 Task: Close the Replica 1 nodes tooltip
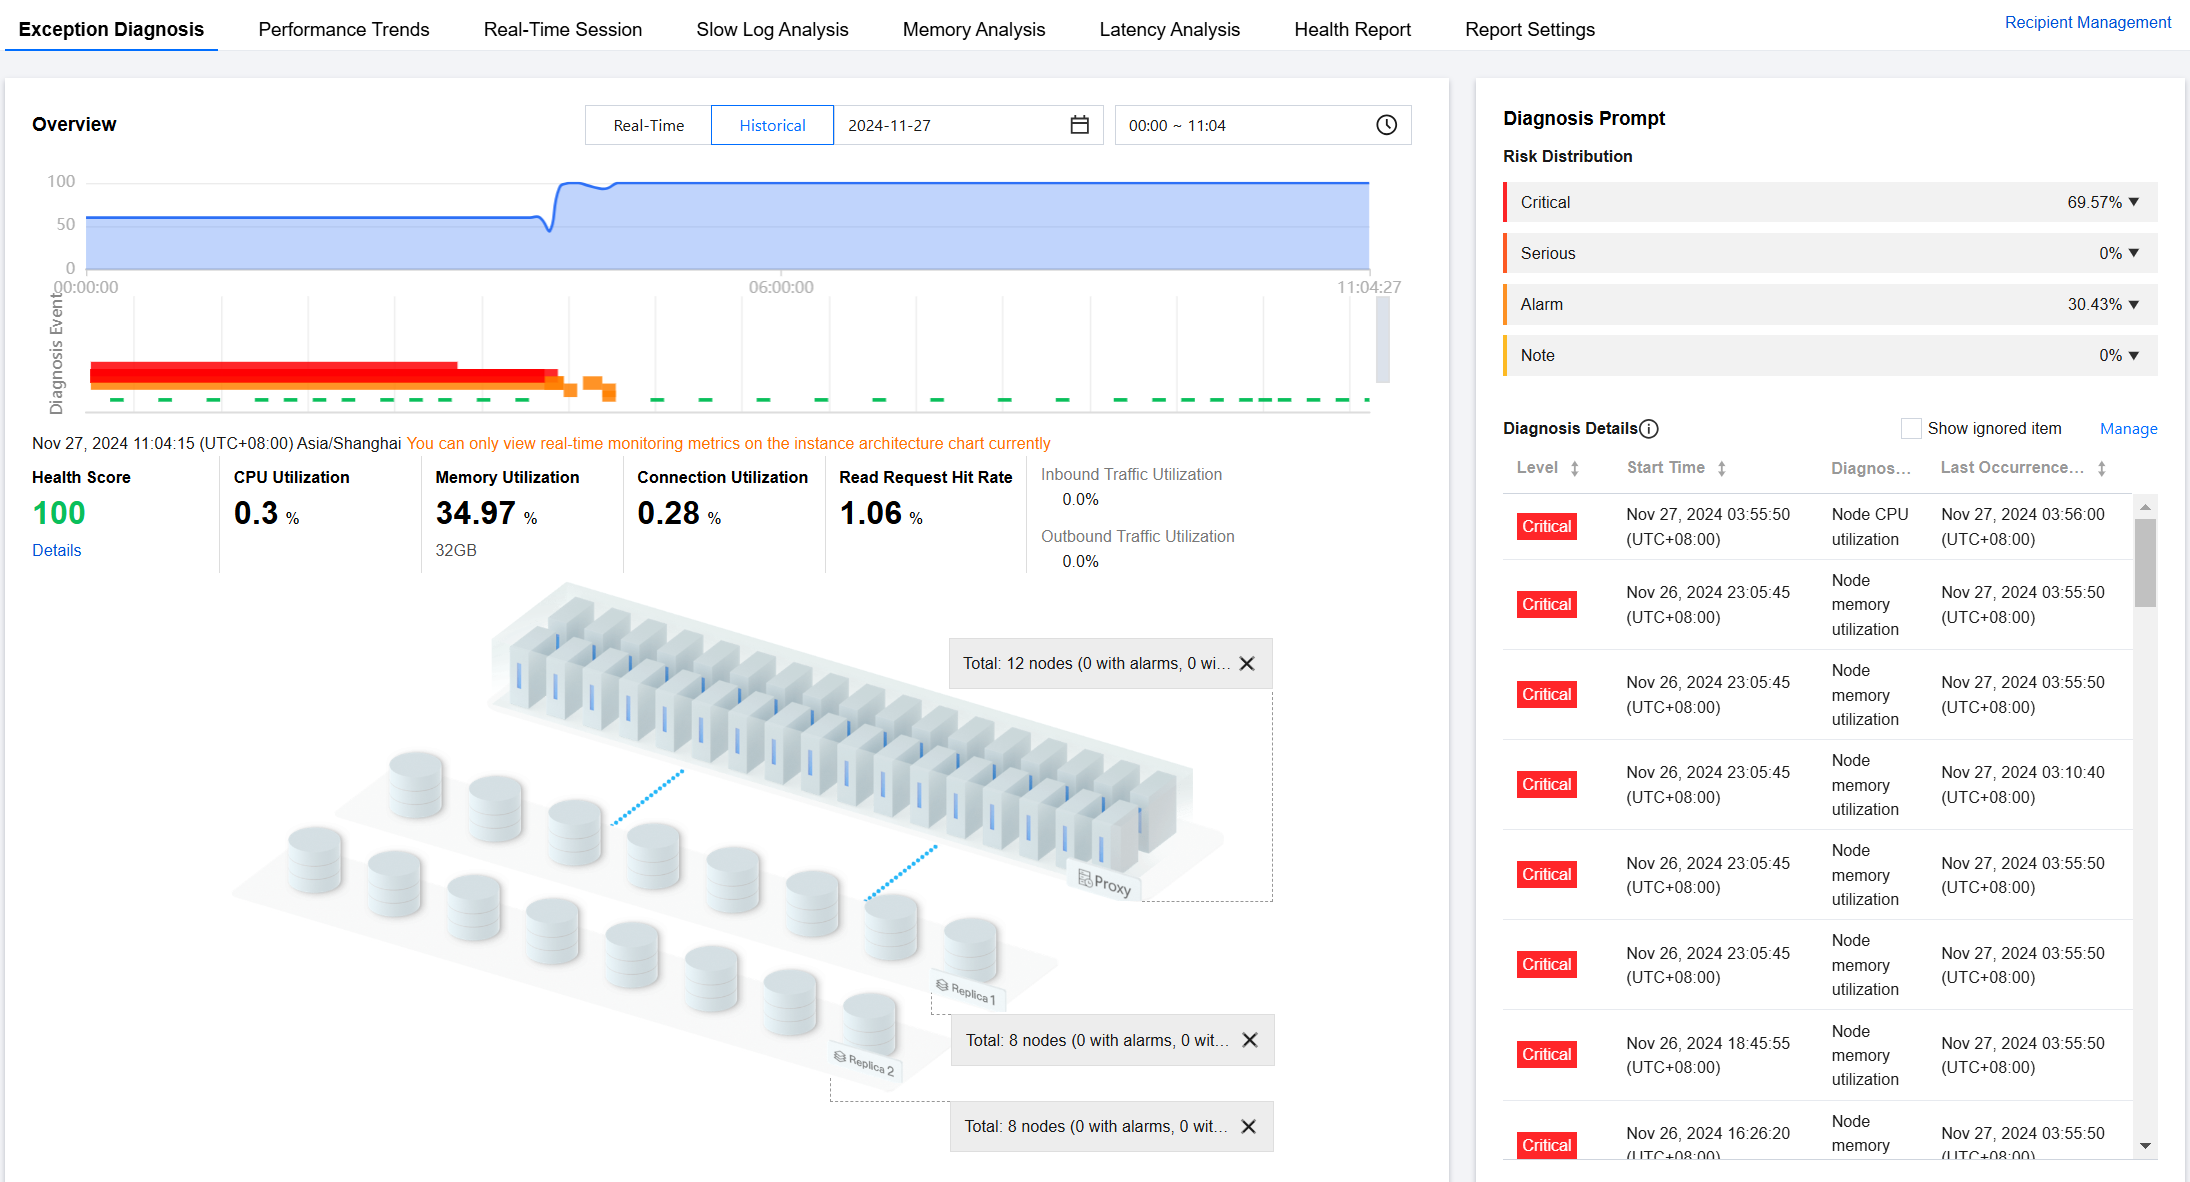click(x=1250, y=1040)
